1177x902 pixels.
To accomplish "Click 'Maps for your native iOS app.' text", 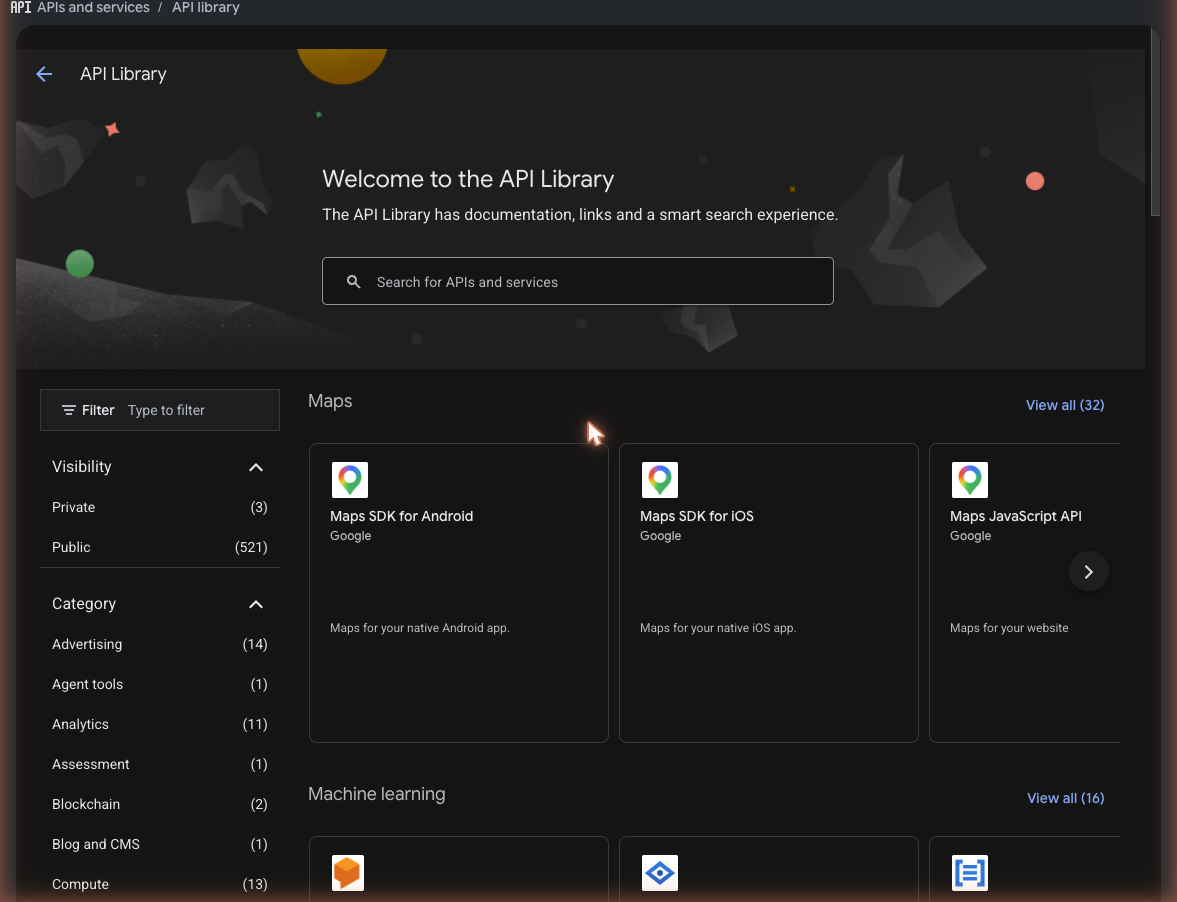I will coord(718,628).
